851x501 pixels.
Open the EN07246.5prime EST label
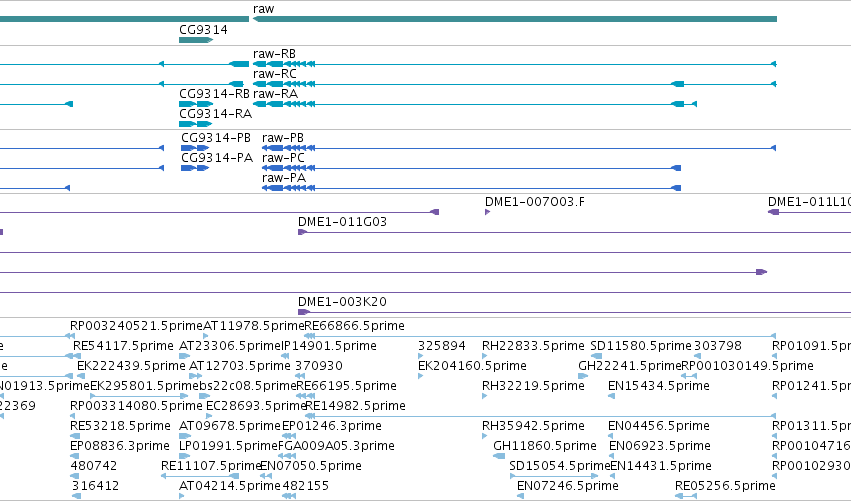(x=568, y=486)
